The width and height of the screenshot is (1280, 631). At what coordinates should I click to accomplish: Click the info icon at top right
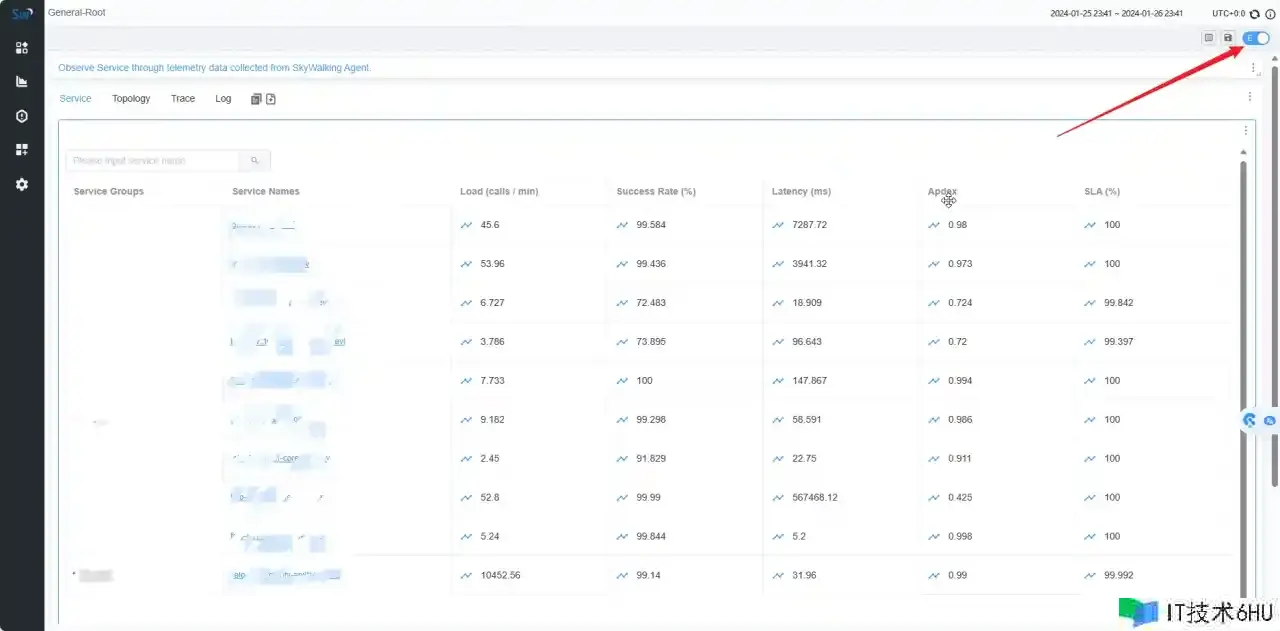(1270, 14)
